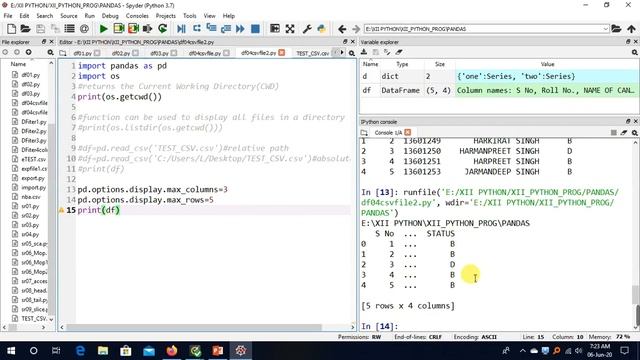The height and width of the screenshot is (360, 640).
Task: Sort variables by Type column header
Action: (x=402, y=64)
